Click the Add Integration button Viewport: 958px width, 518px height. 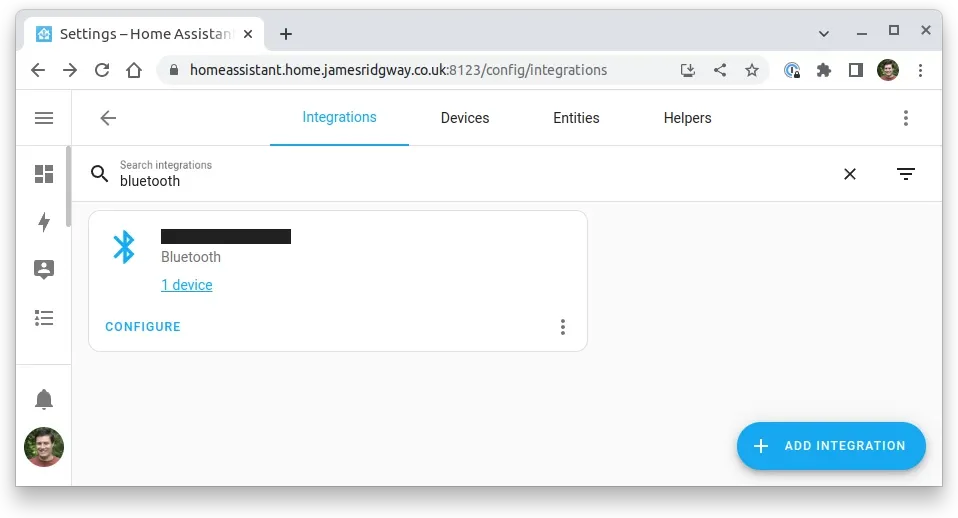[x=831, y=446]
